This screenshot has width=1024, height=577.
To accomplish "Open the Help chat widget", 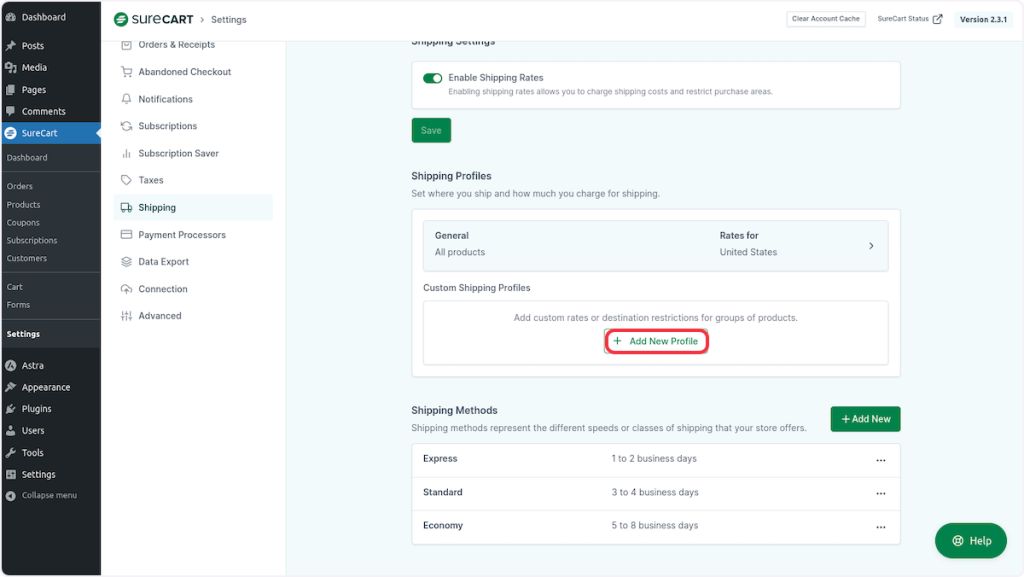I will point(971,541).
